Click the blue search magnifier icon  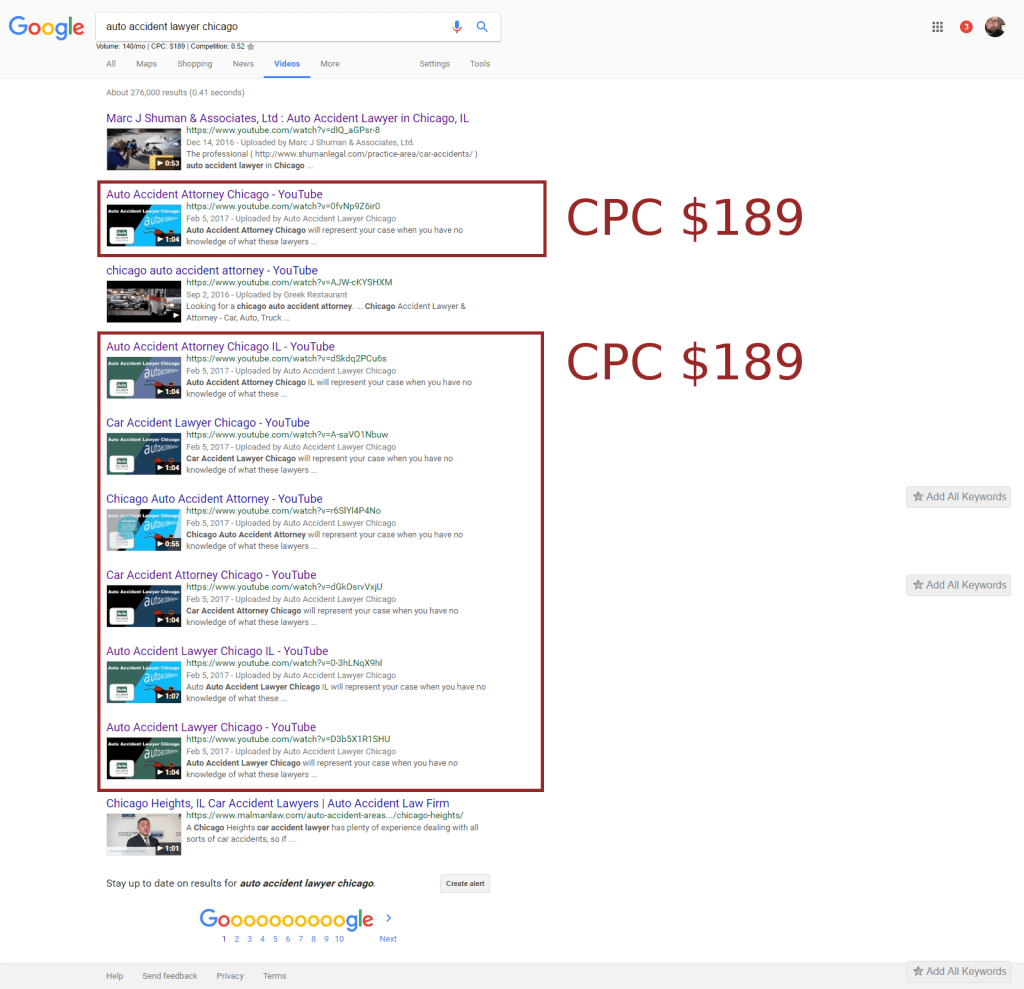point(482,27)
